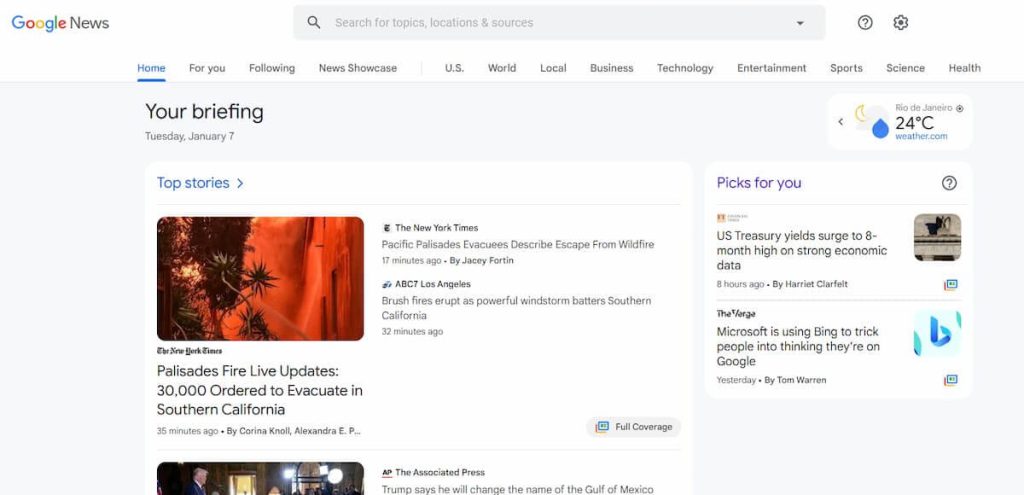The height and width of the screenshot is (495, 1024).
Task: Open Brush fires erupt windstorm article
Action: click(x=517, y=308)
